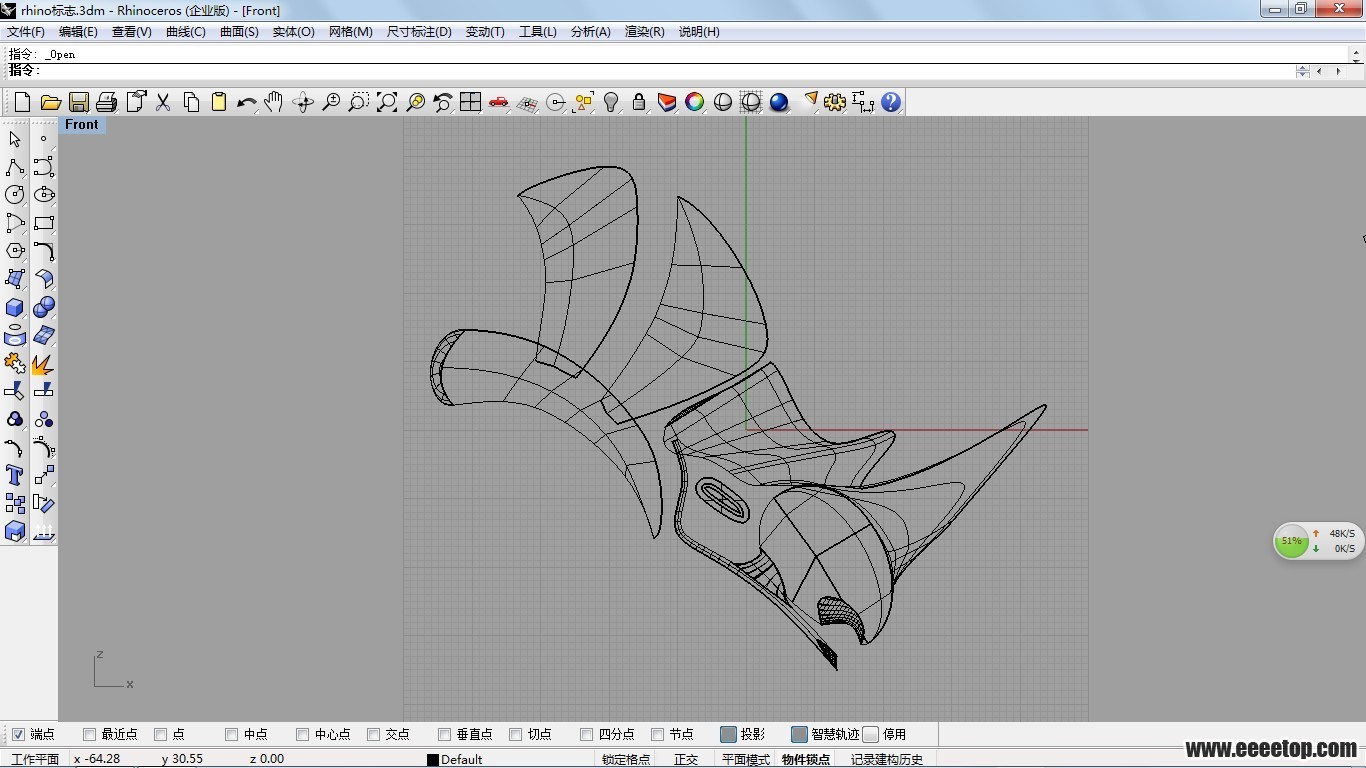Viewport: 1366px width, 768px height.
Task: Select the Rectangle tool in sidebar
Action: (43, 223)
